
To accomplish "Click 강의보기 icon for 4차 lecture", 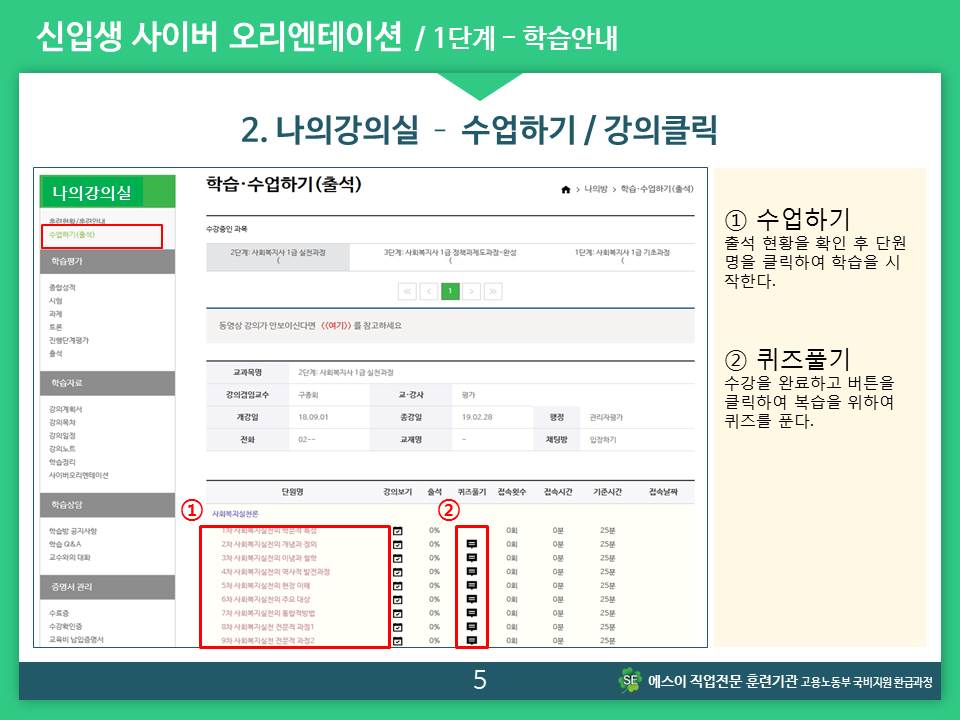I will [397, 572].
